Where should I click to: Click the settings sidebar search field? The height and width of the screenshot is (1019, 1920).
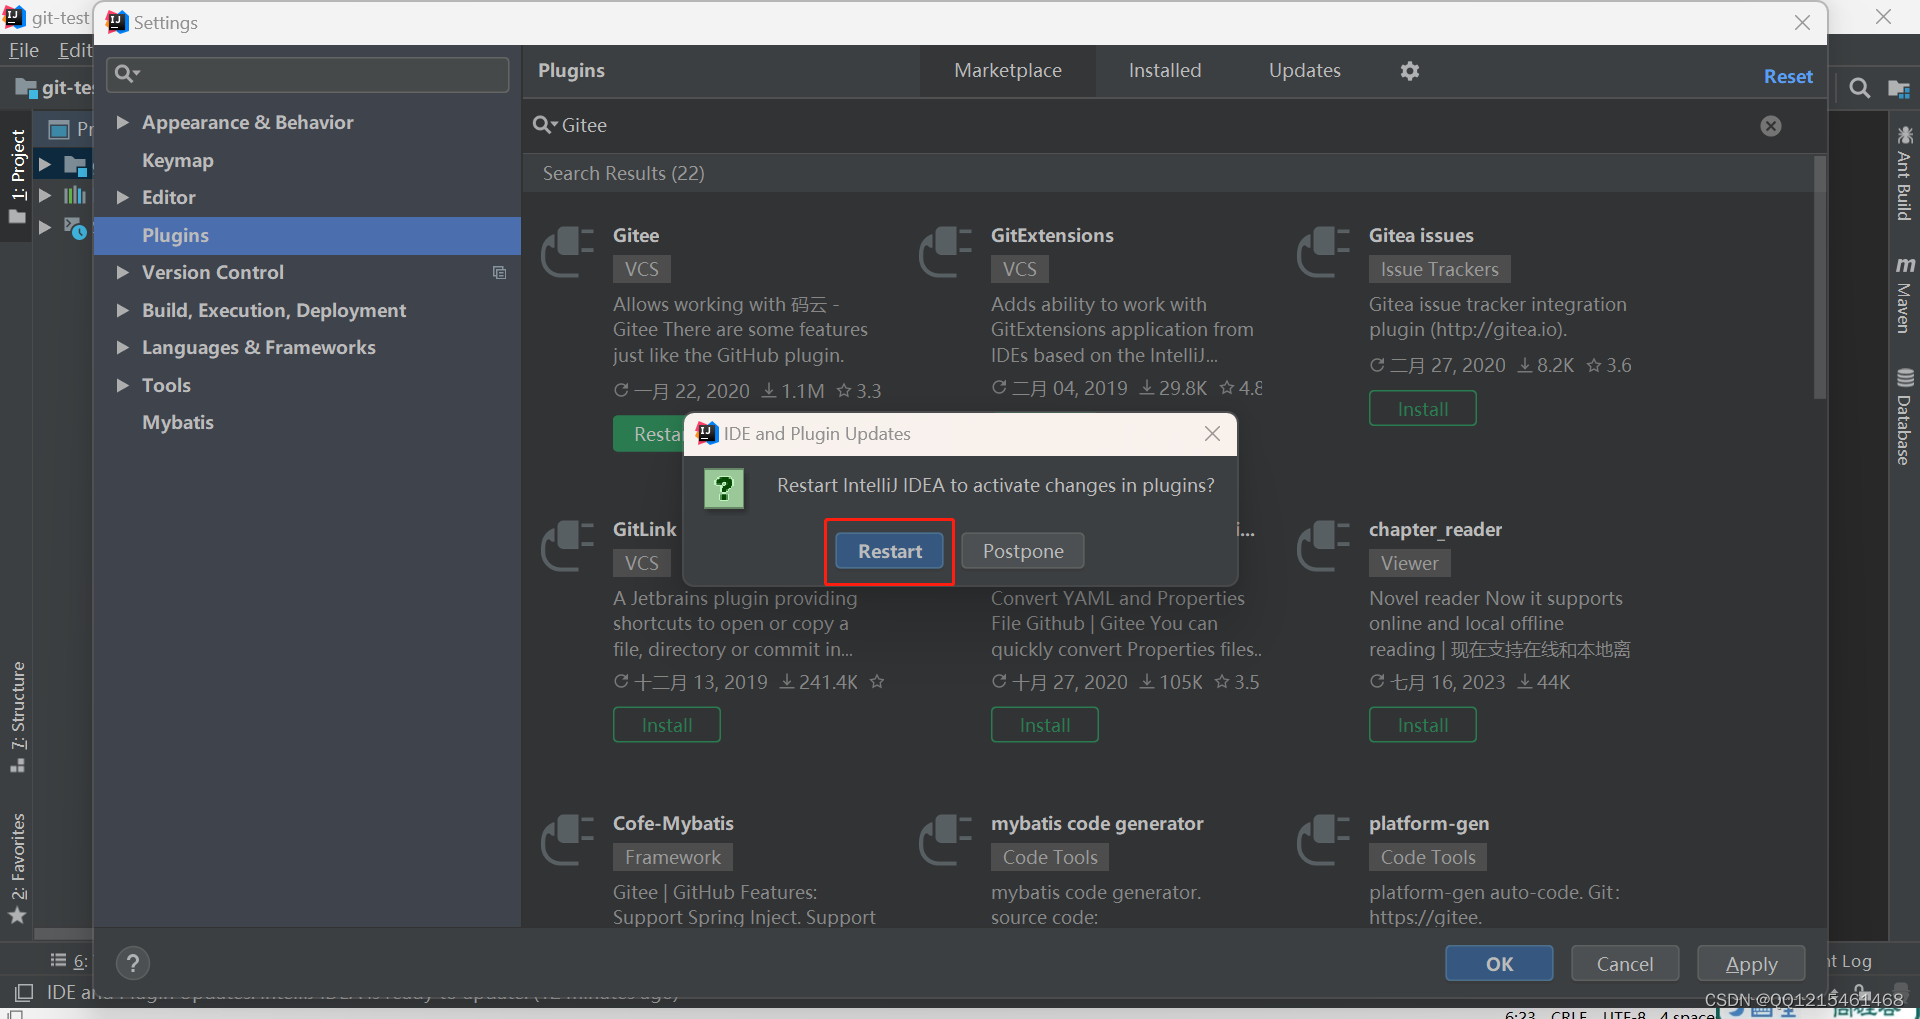coord(308,74)
